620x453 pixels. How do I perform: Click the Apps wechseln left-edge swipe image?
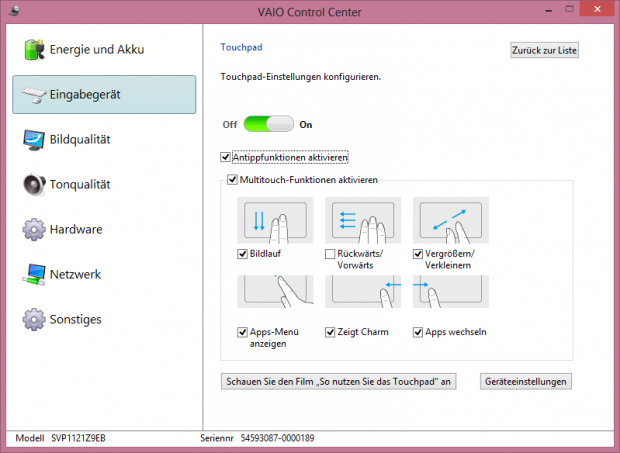pyautogui.click(x=451, y=292)
